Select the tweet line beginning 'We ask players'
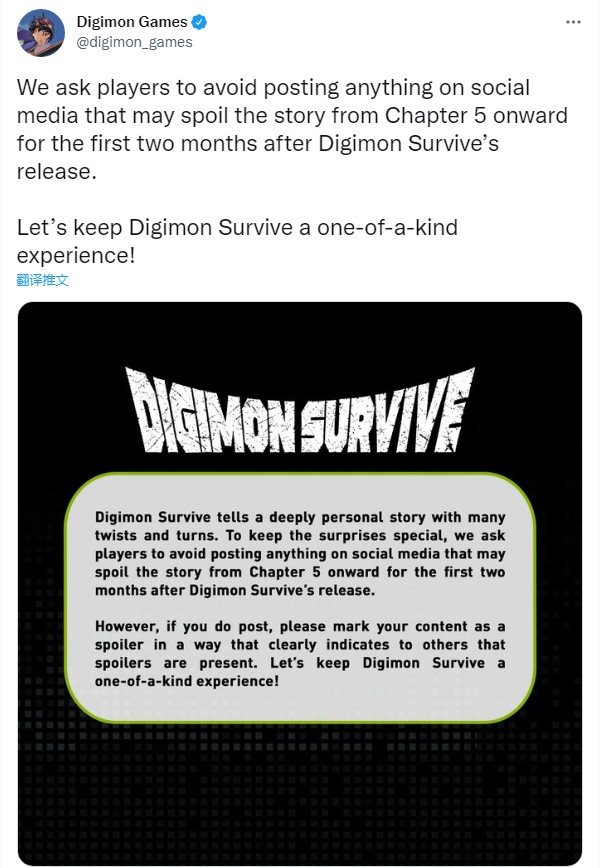Viewport: 600px width, 868px height. point(273,87)
